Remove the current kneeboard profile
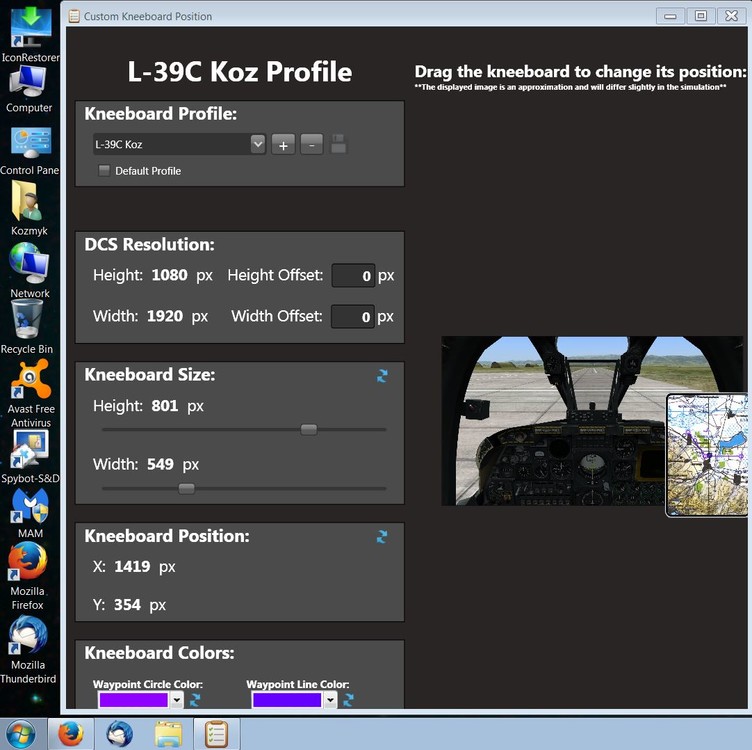The height and width of the screenshot is (750, 752). [x=312, y=144]
